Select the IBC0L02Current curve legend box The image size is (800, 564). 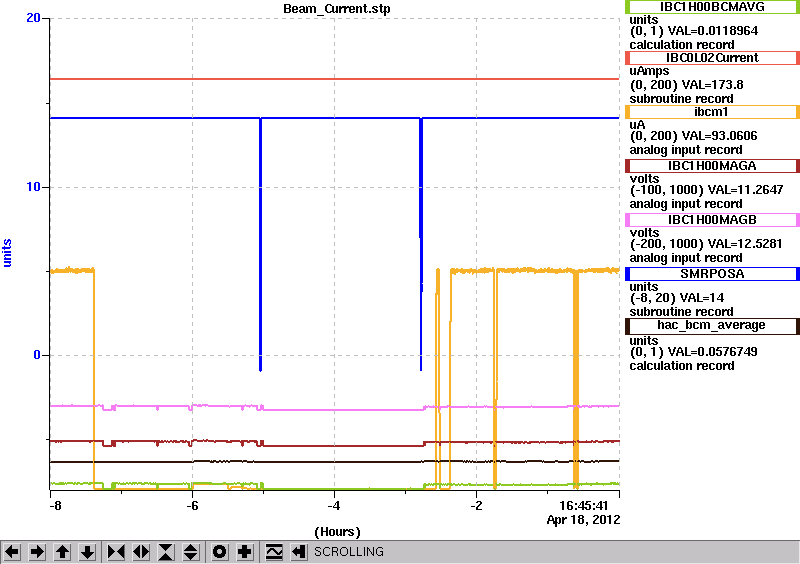coord(712,58)
